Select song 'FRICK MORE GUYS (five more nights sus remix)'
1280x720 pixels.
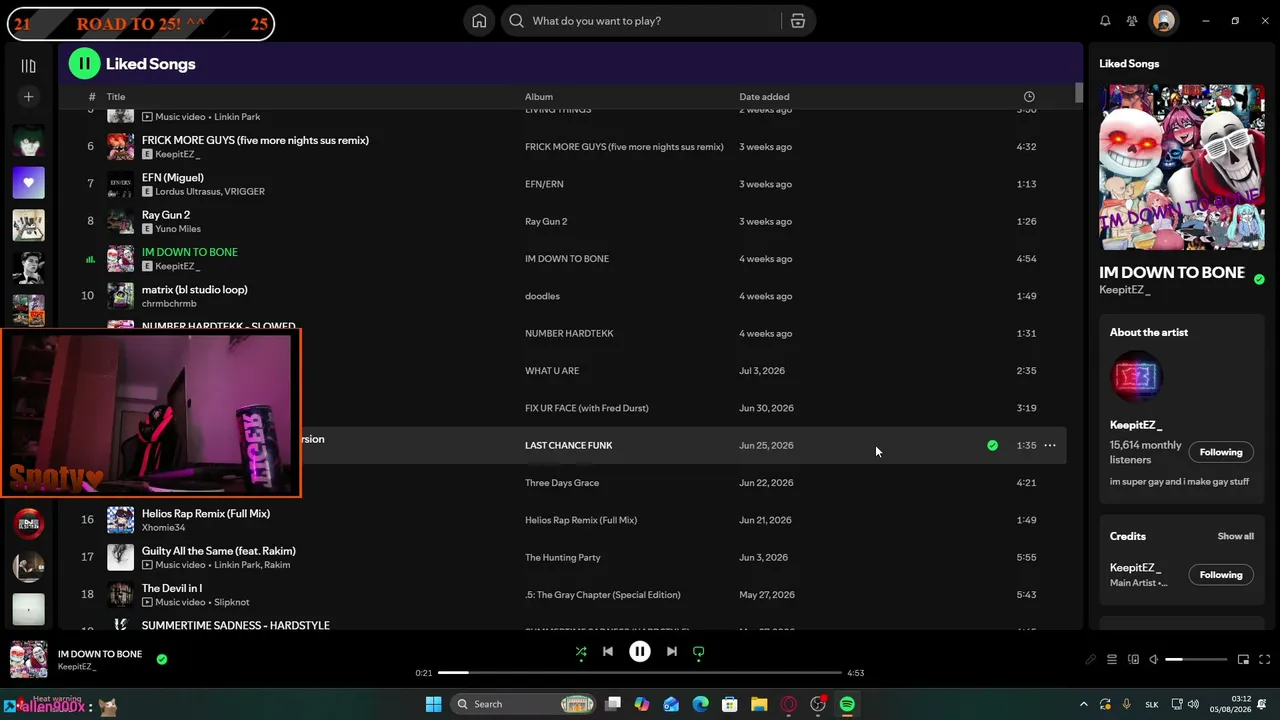(x=255, y=140)
